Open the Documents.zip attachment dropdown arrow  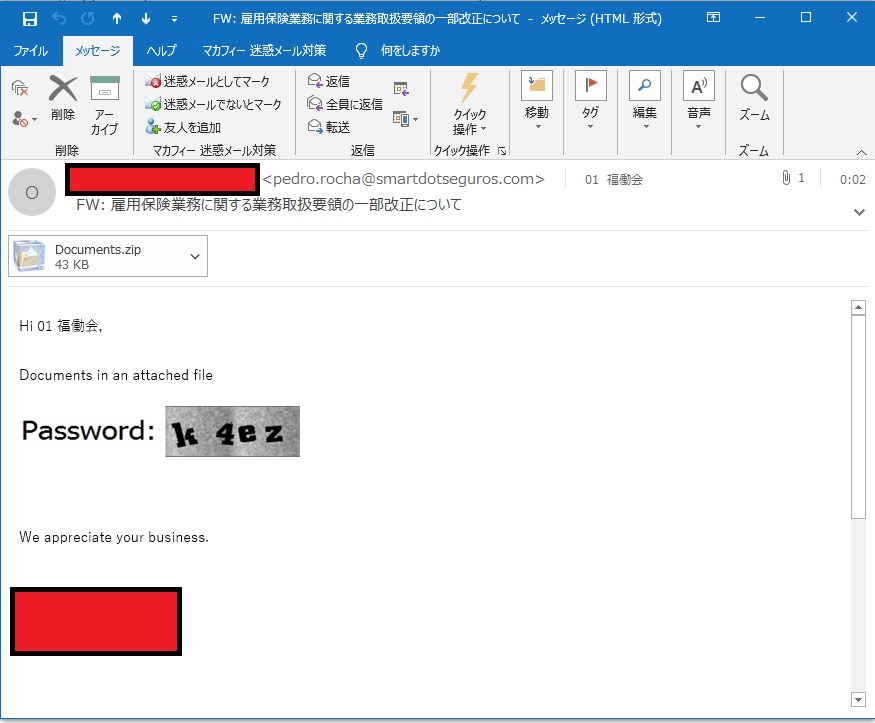(x=195, y=256)
